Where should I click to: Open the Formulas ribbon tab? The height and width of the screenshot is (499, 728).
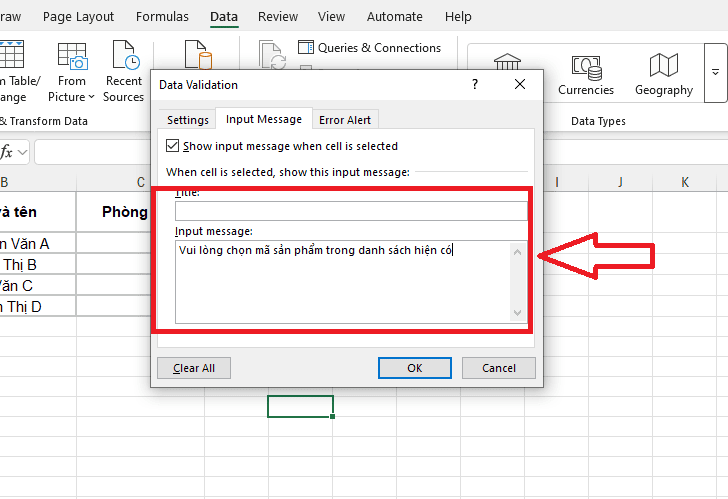(x=162, y=17)
